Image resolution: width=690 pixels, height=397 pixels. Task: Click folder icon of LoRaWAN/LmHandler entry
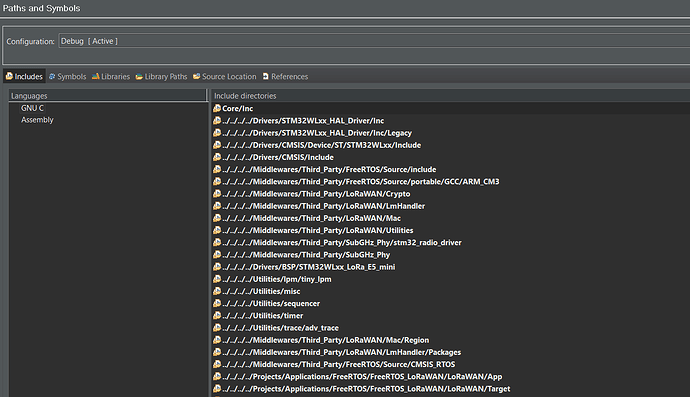[217, 206]
